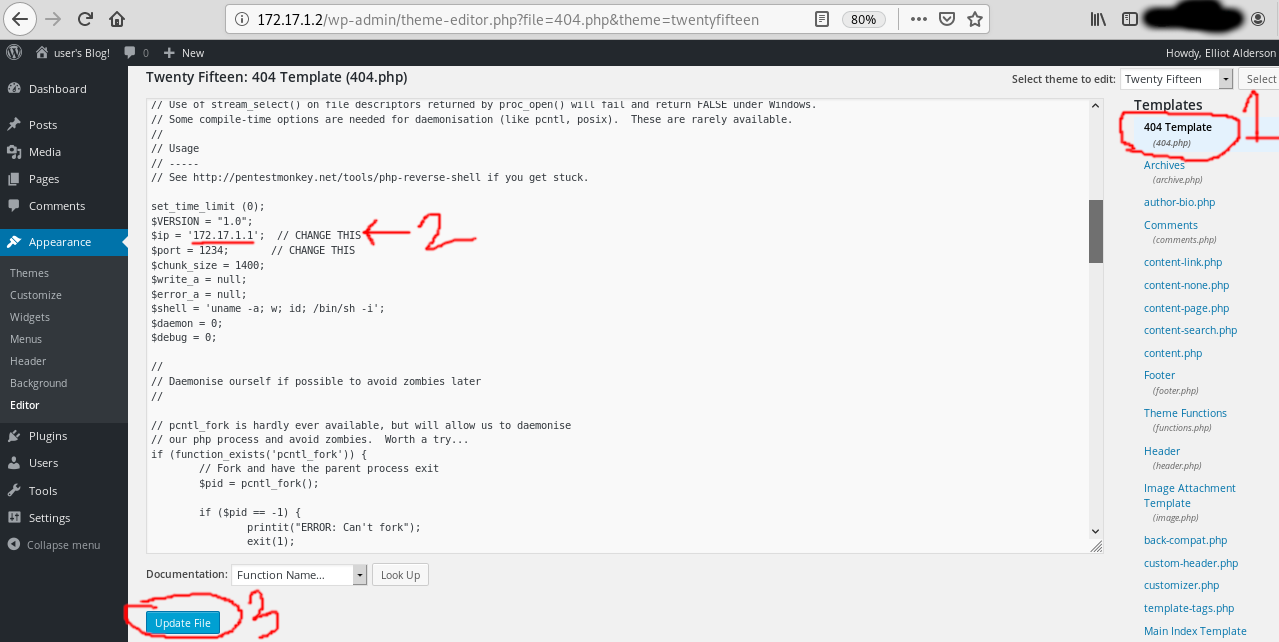Open the Main Index Template

(x=1195, y=631)
